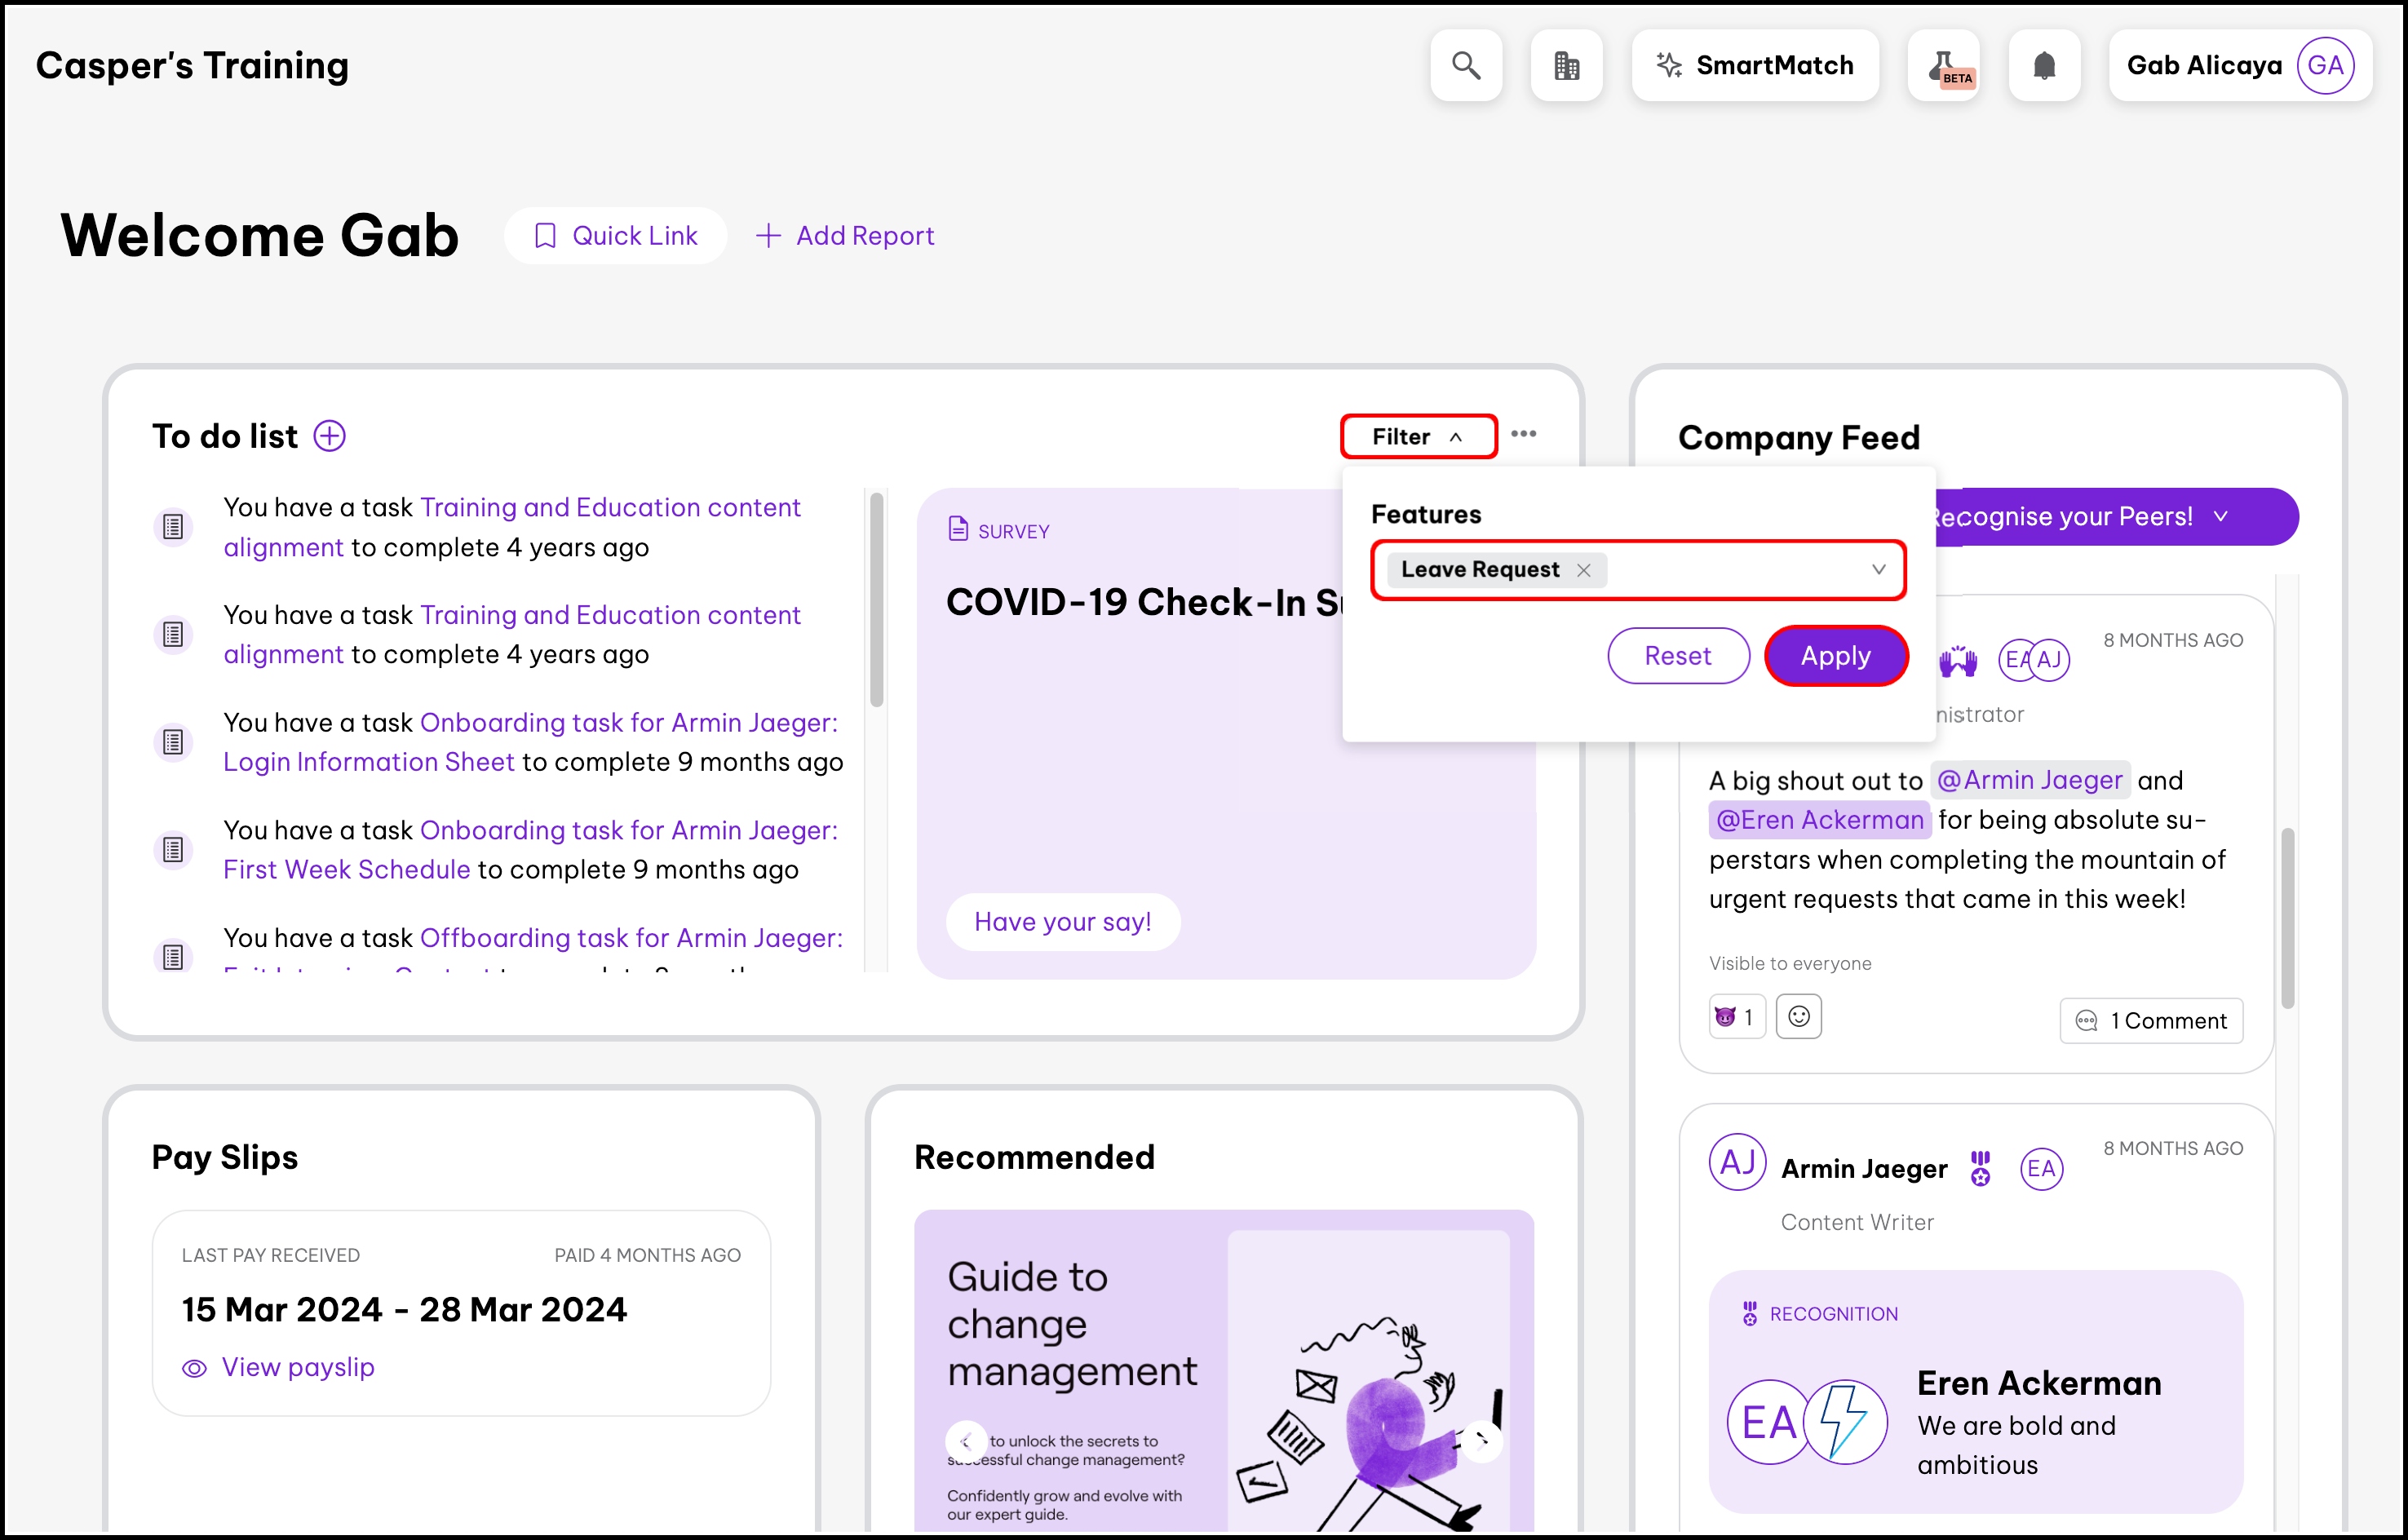Click the Quick Link button
Image resolution: width=2408 pixels, height=1540 pixels.
[x=615, y=236]
